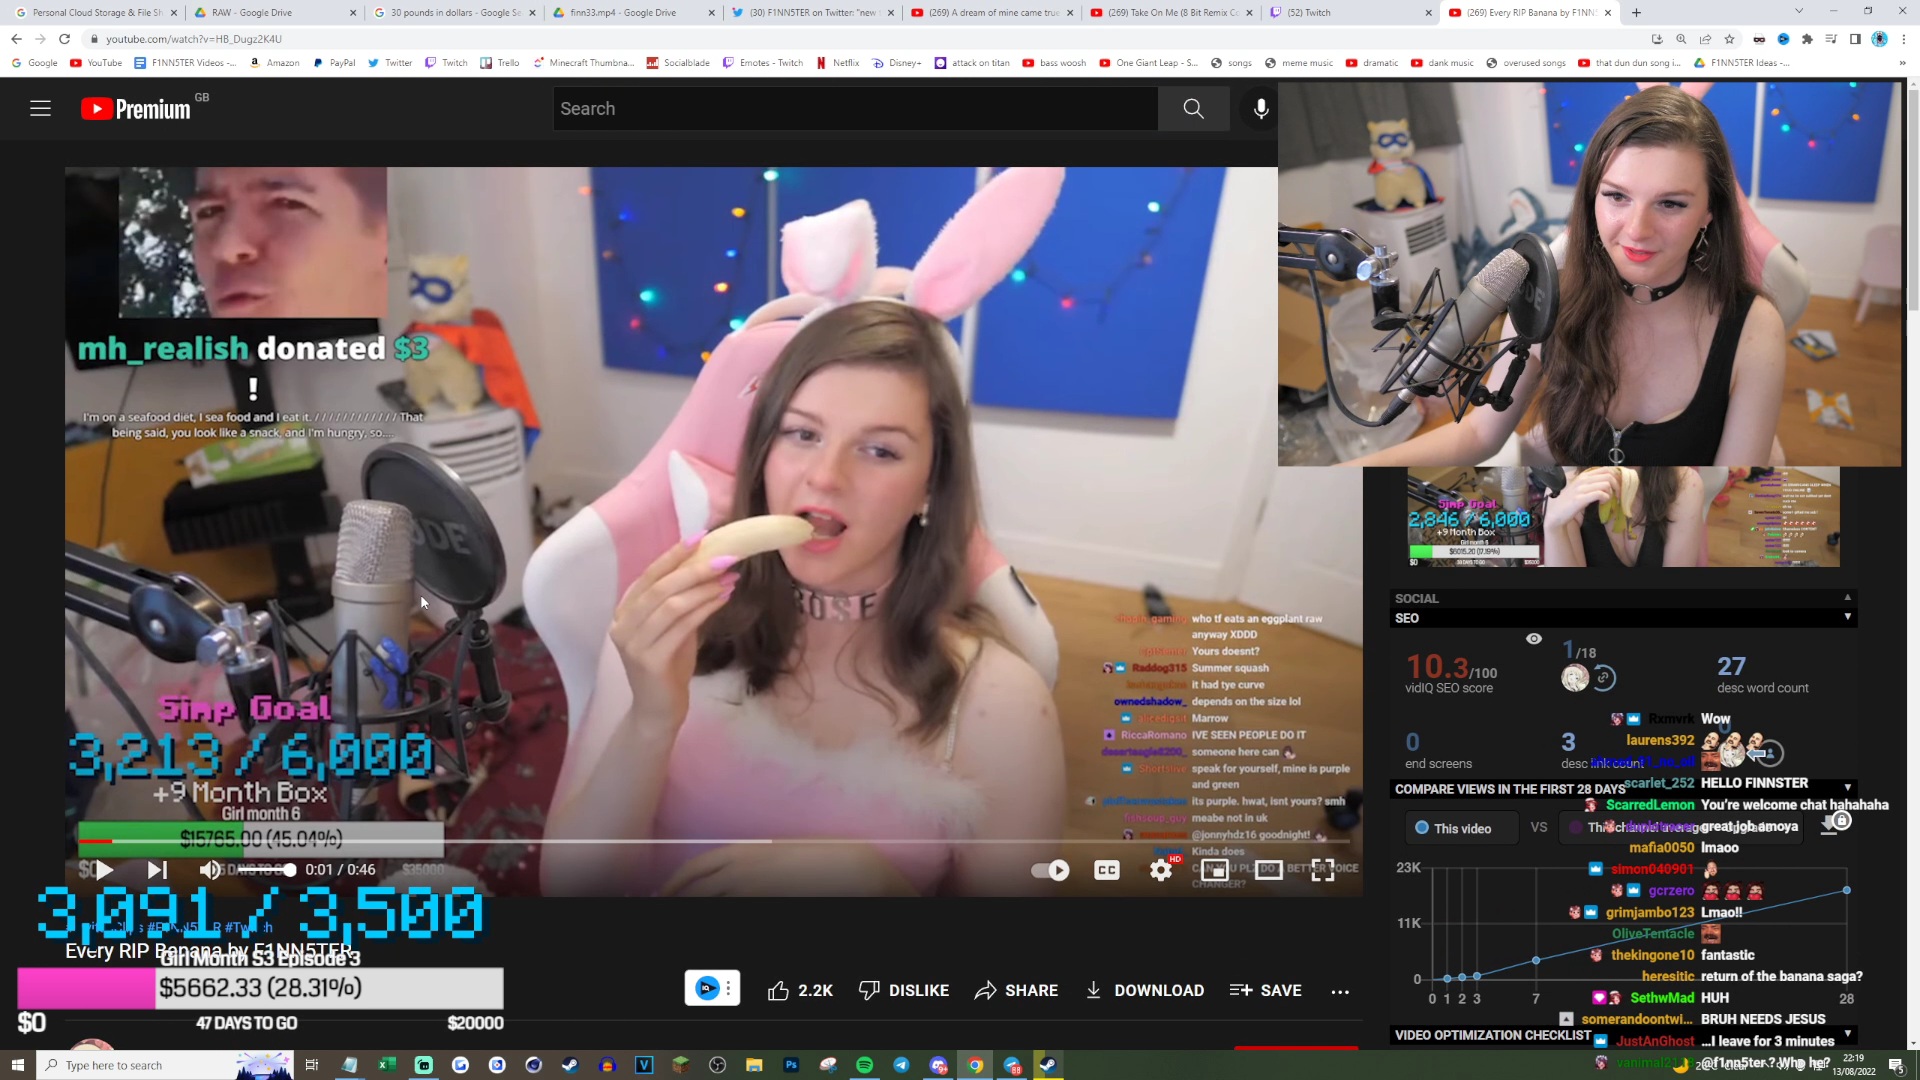Open video settings gear

click(1161, 870)
